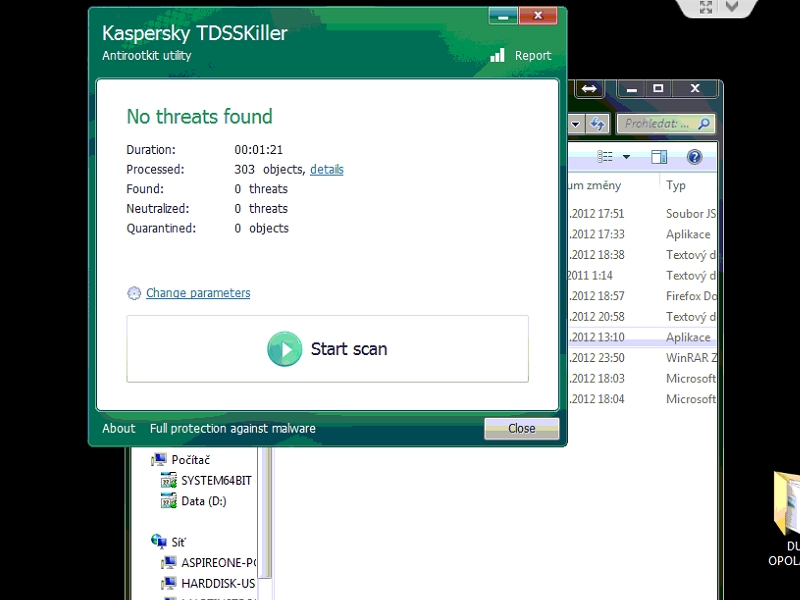Select the text document row dated 20:58
800x600 pixels.
tap(642, 317)
